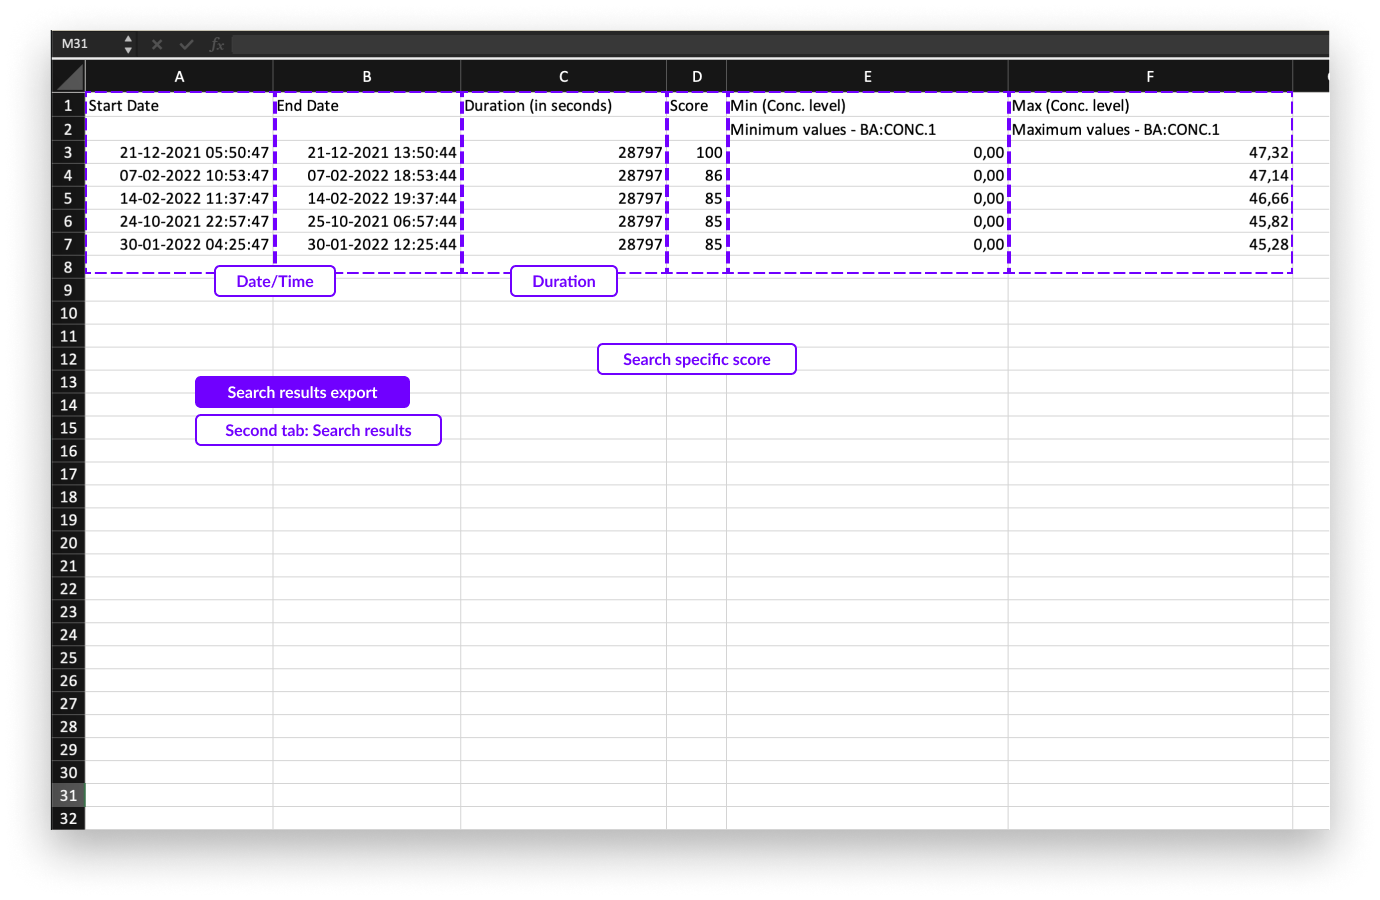Image resolution: width=1380 pixels, height=900 pixels.
Task: Click the Search specific score button
Action: pyautogui.click(x=696, y=359)
